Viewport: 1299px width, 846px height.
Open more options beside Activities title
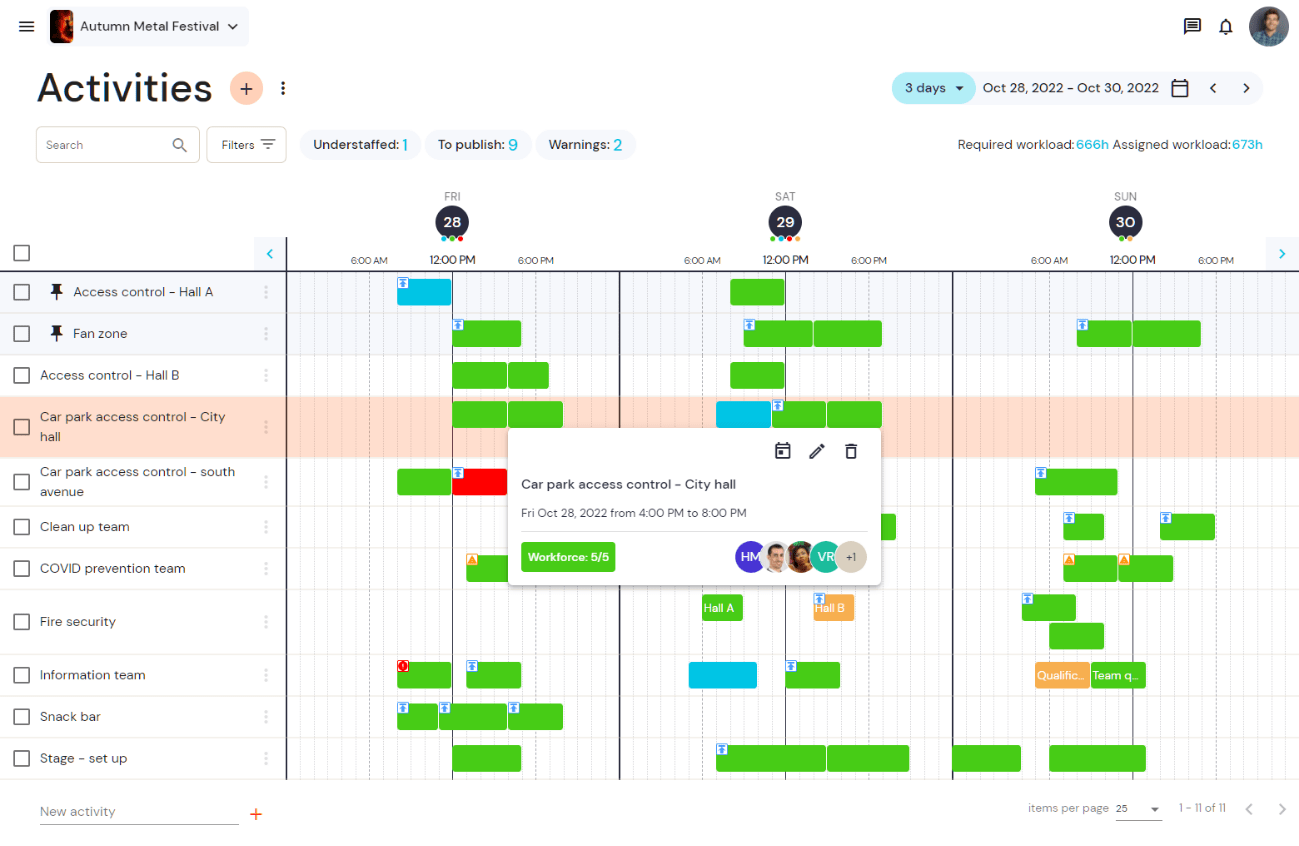click(x=283, y=88)
